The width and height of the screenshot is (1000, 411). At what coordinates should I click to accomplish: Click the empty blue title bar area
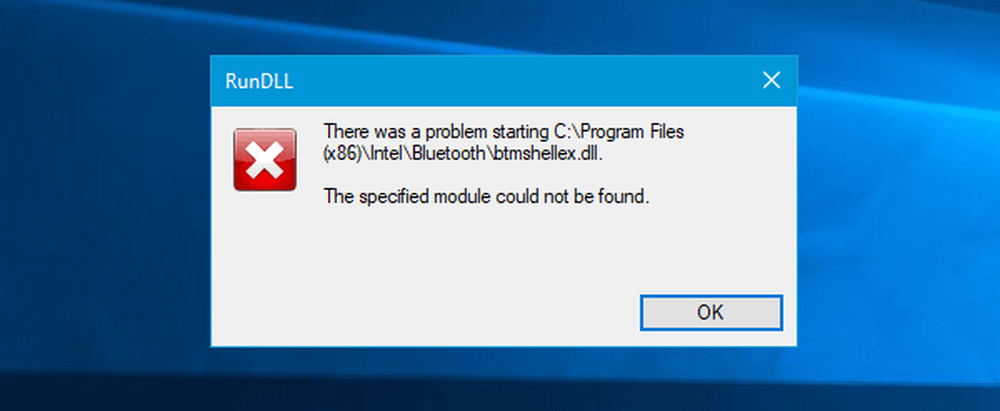click(523, 81)
